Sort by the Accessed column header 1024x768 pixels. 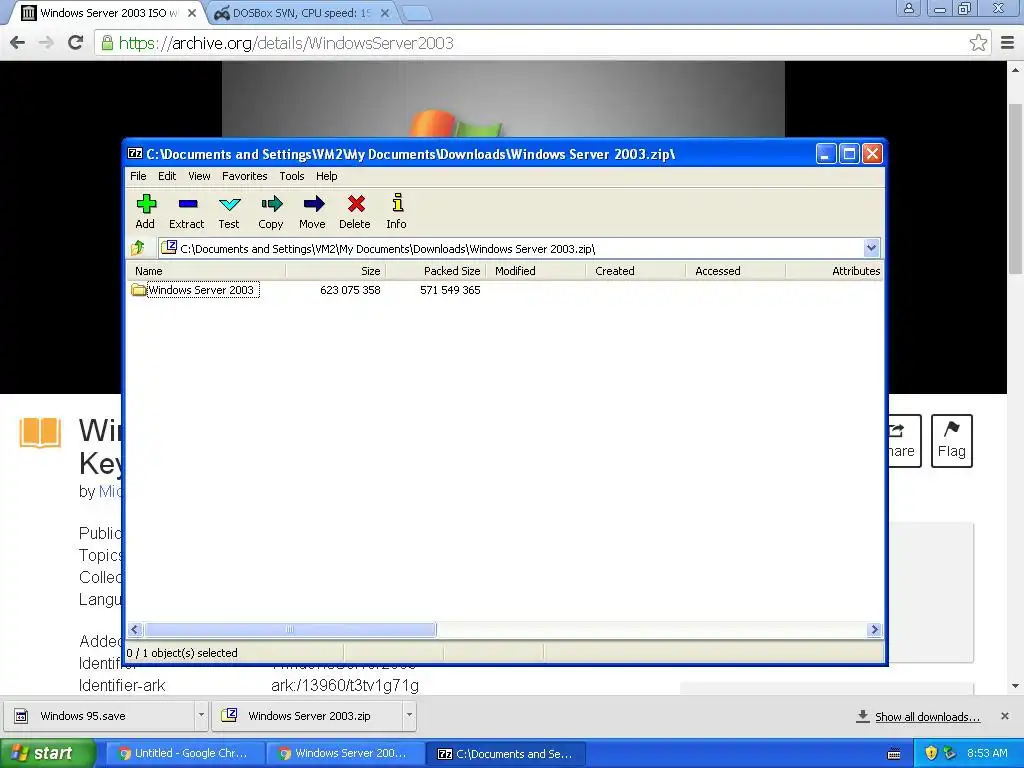coord(735,271)
